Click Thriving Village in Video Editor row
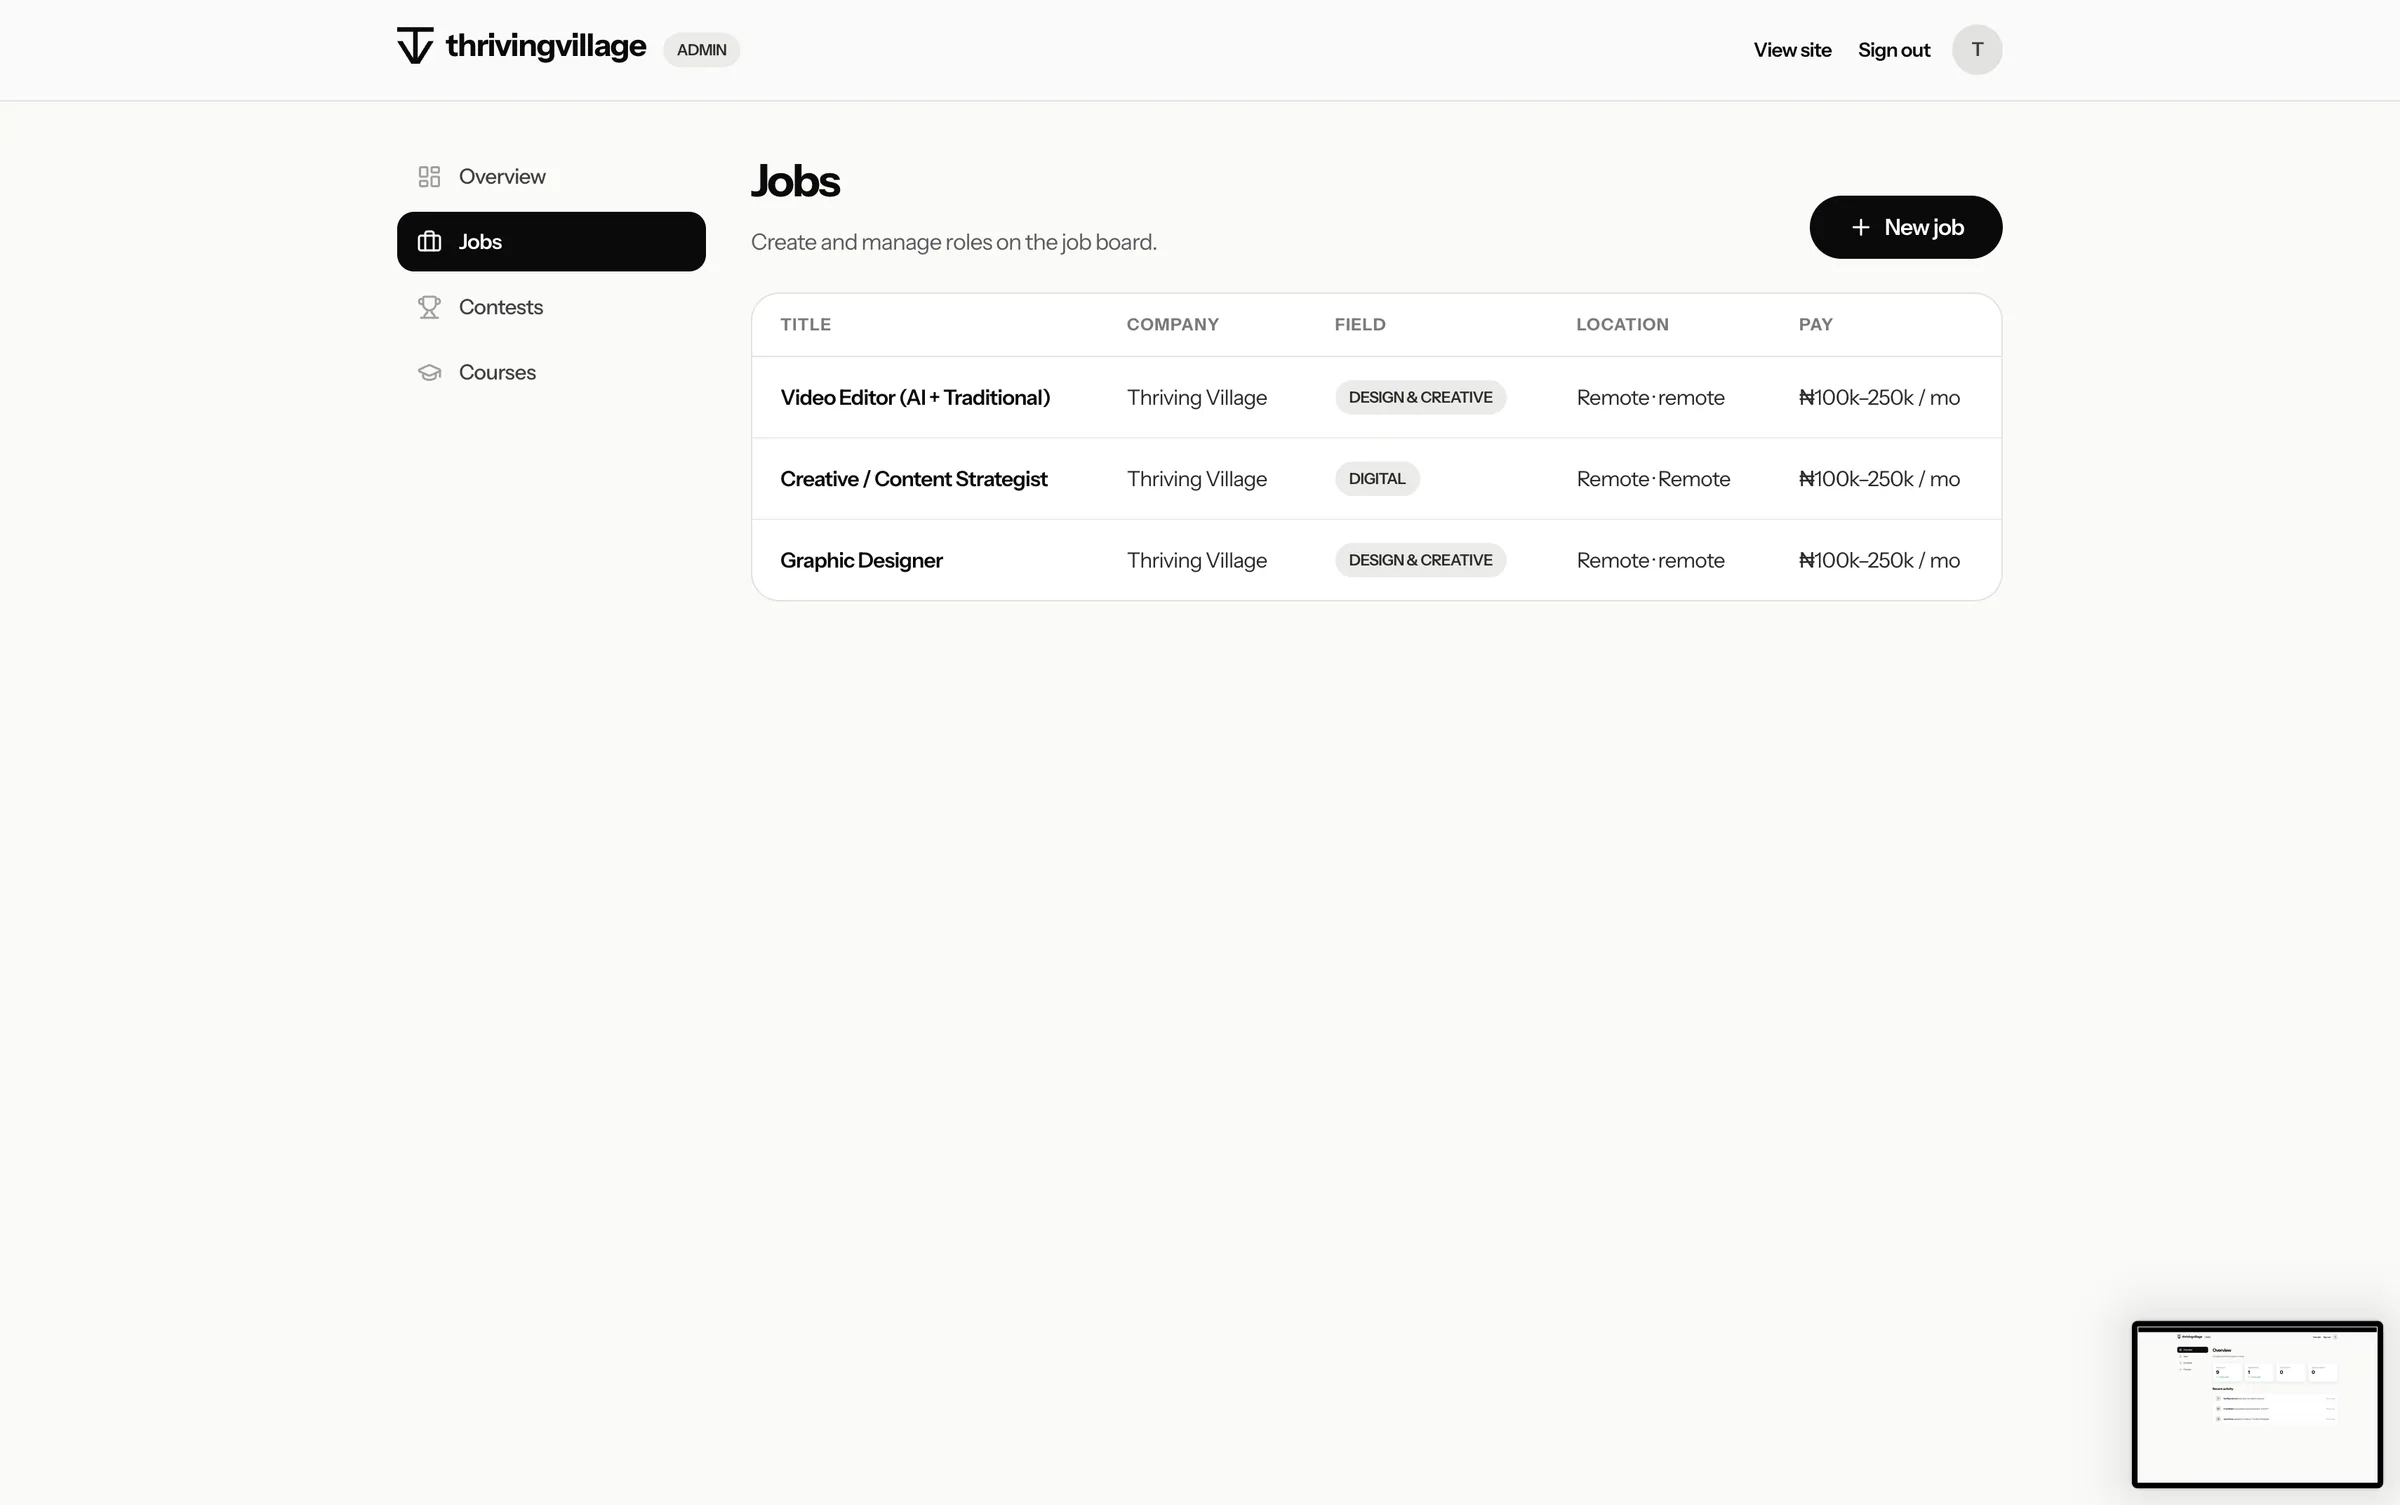 point(1196,397)
